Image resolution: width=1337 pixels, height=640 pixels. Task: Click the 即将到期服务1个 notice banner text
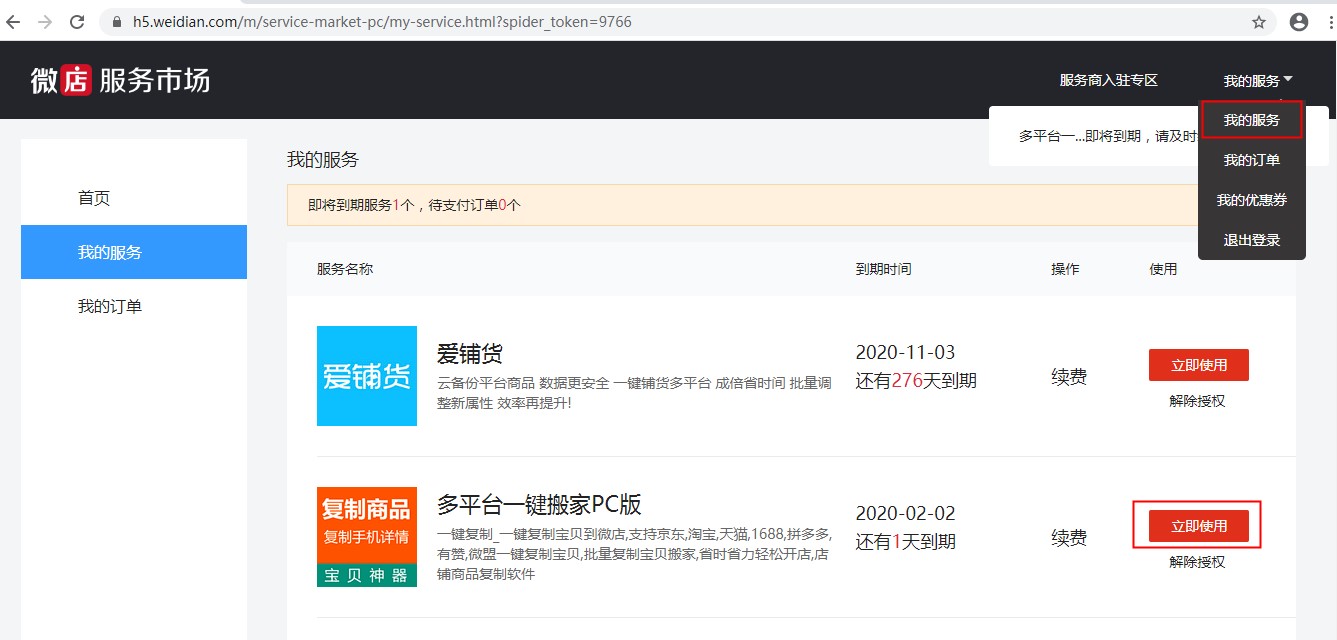415,205
